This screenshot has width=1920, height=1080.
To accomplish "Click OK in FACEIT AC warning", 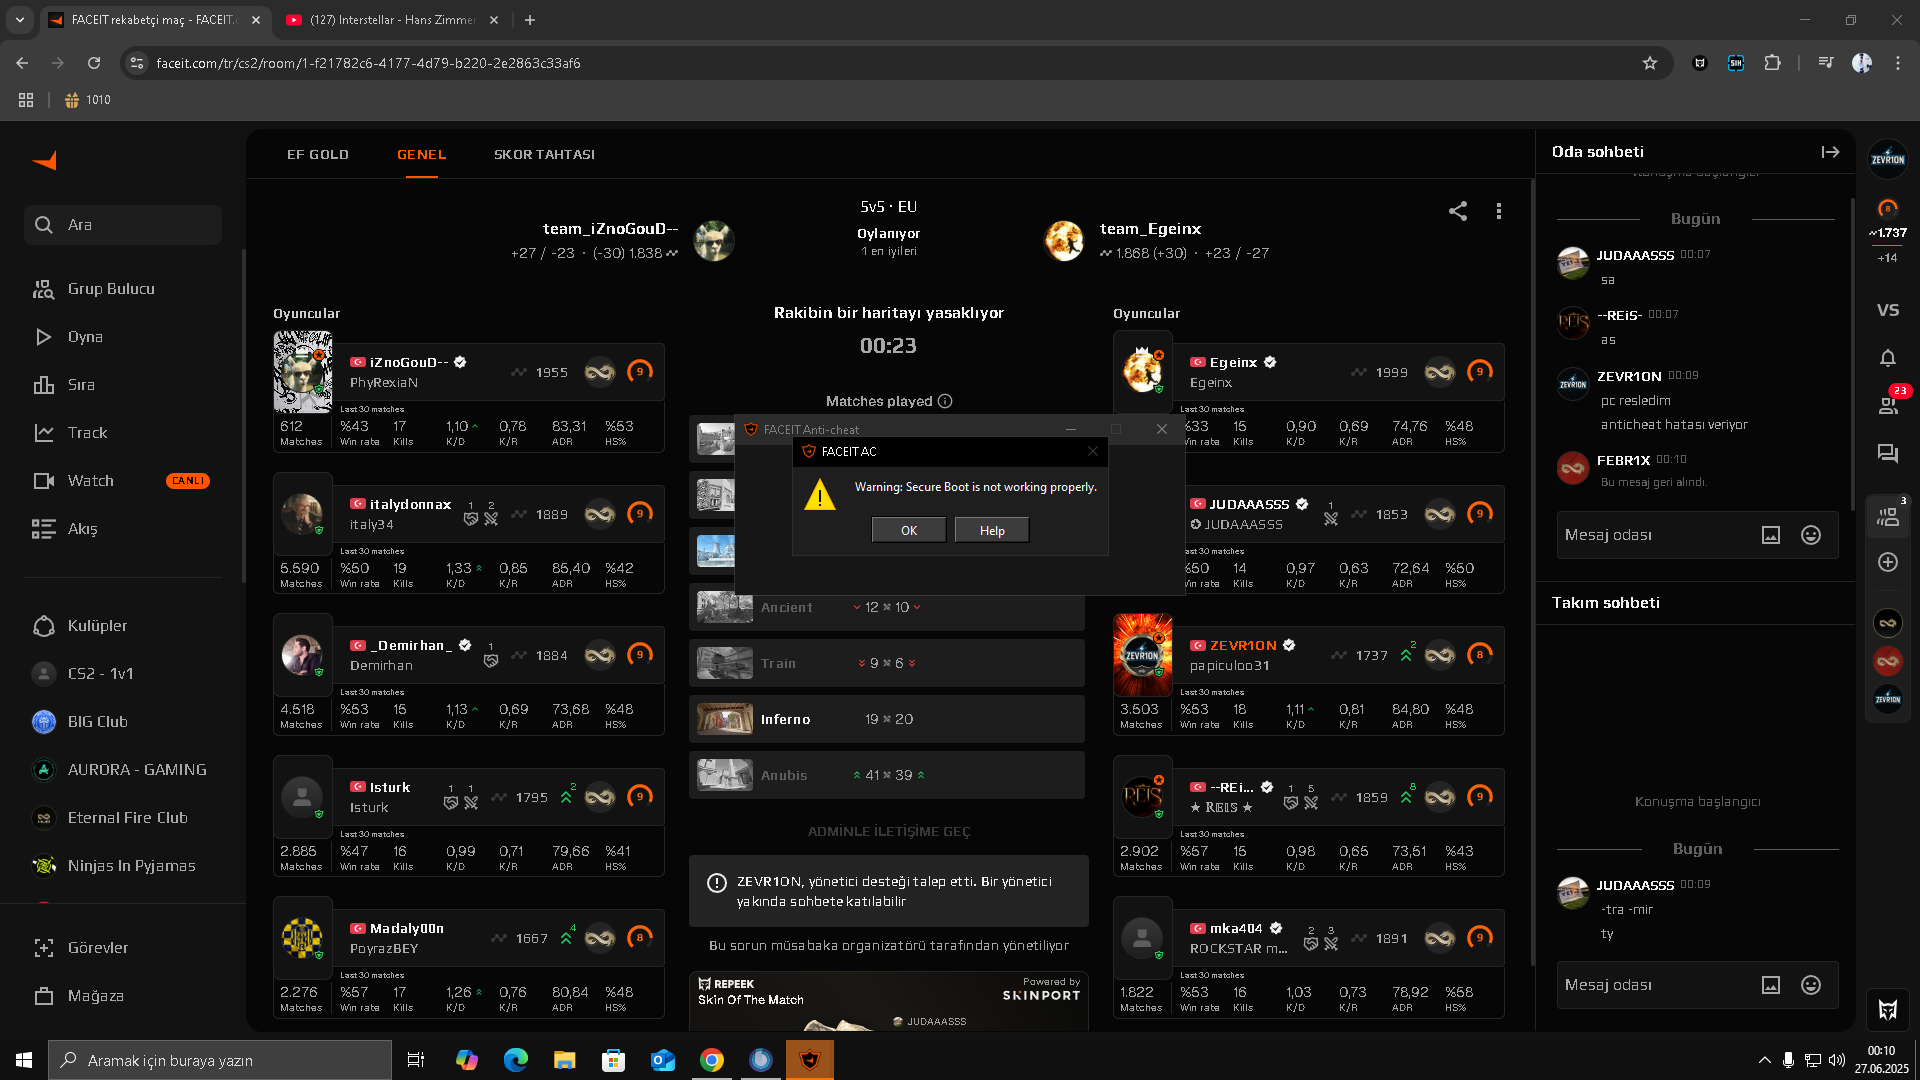I will tap(908, 530).
